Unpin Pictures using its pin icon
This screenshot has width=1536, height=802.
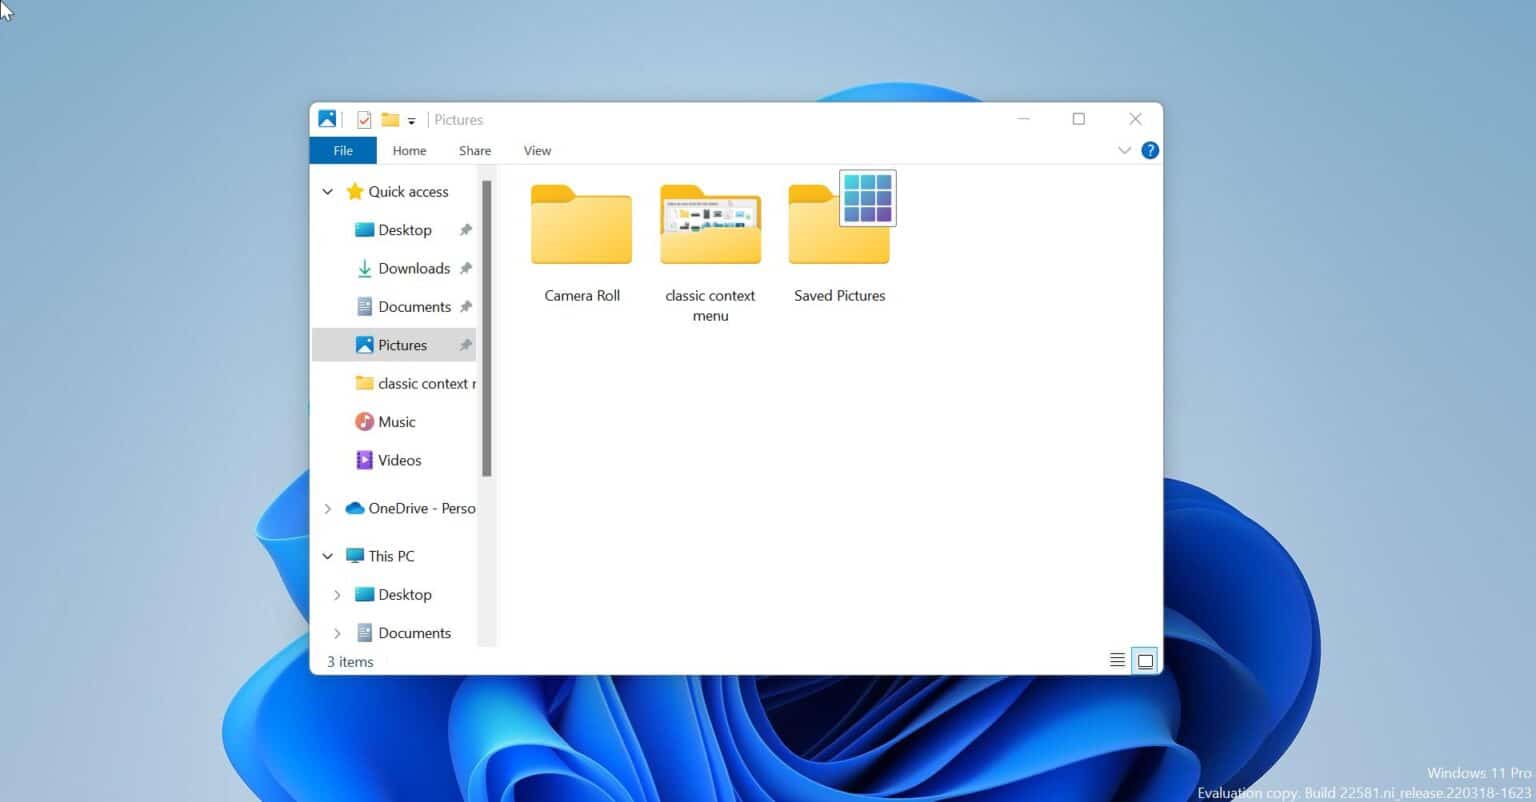(x=465, y=345)
